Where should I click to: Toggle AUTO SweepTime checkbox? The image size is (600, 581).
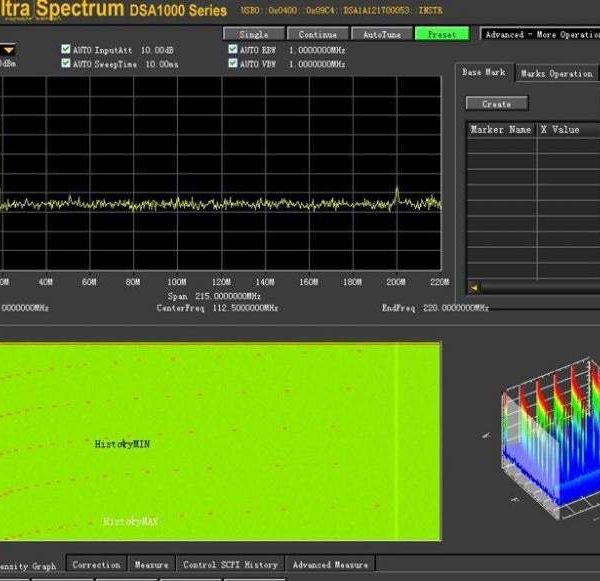coord(66,63)
